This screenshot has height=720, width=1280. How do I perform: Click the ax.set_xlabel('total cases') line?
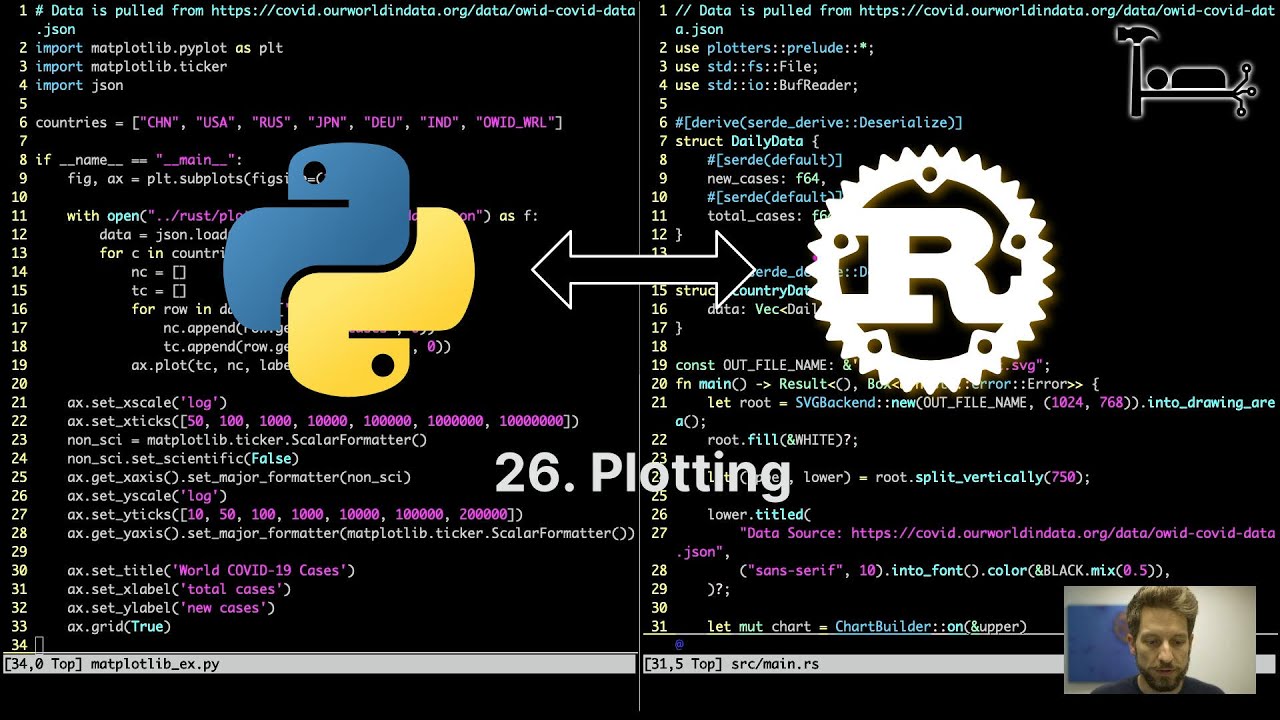click(x=179, y=589)
